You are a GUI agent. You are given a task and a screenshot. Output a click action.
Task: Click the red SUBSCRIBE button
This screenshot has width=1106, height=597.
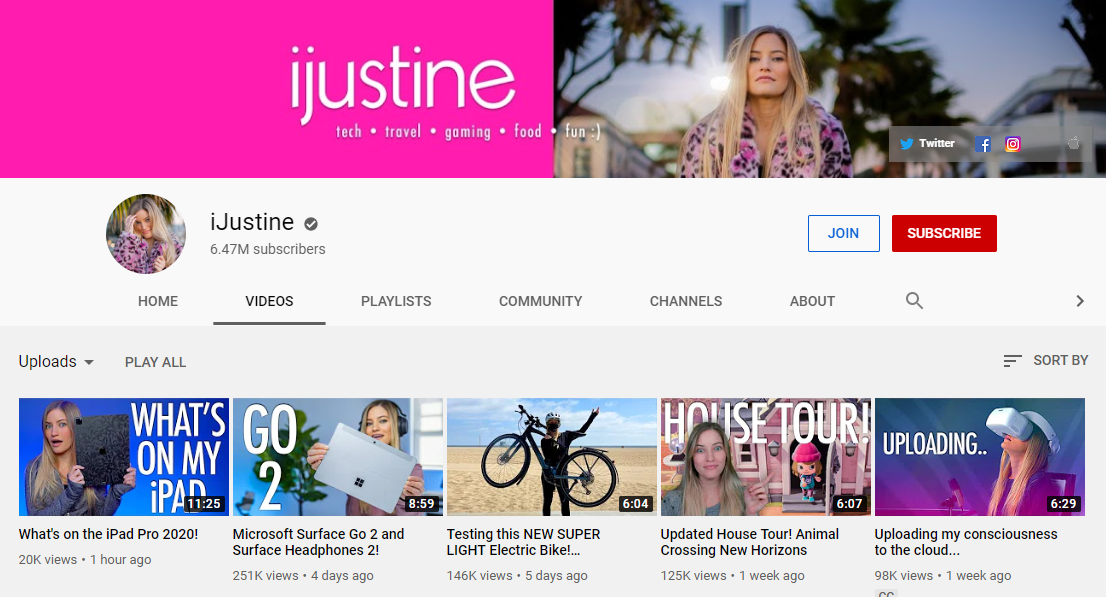tap(944, 234)
